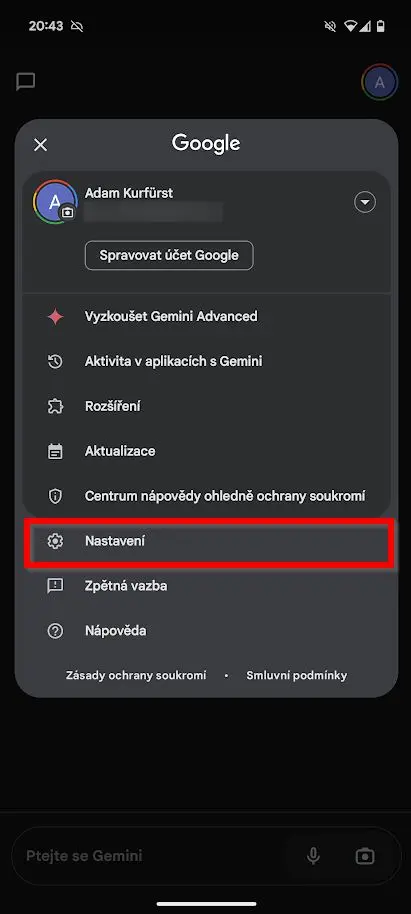Click the activity history clock icon
Screen dimensions: 411x914
click(55, 361)
